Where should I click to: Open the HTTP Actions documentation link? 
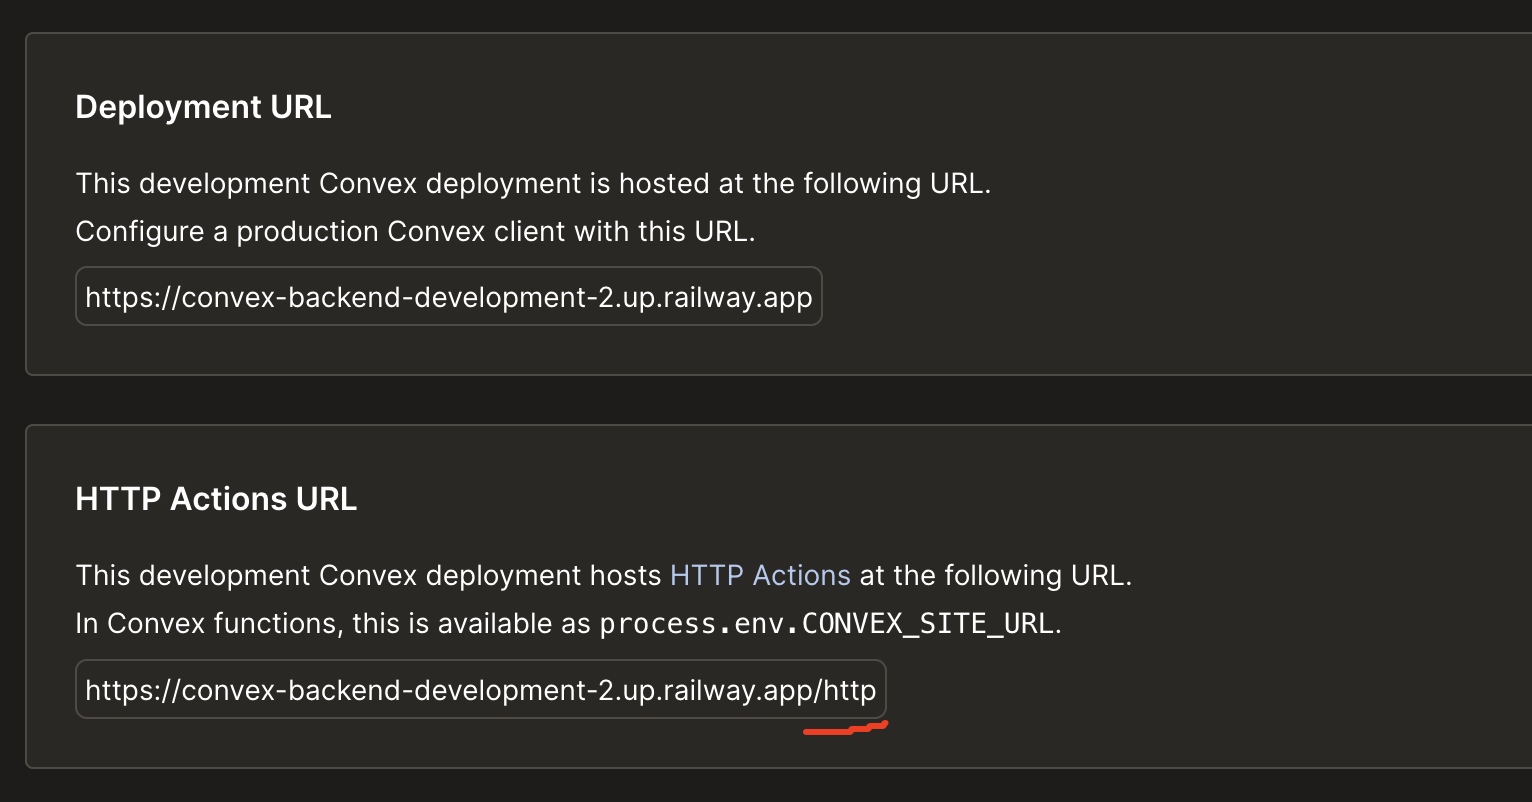(760, 576)
